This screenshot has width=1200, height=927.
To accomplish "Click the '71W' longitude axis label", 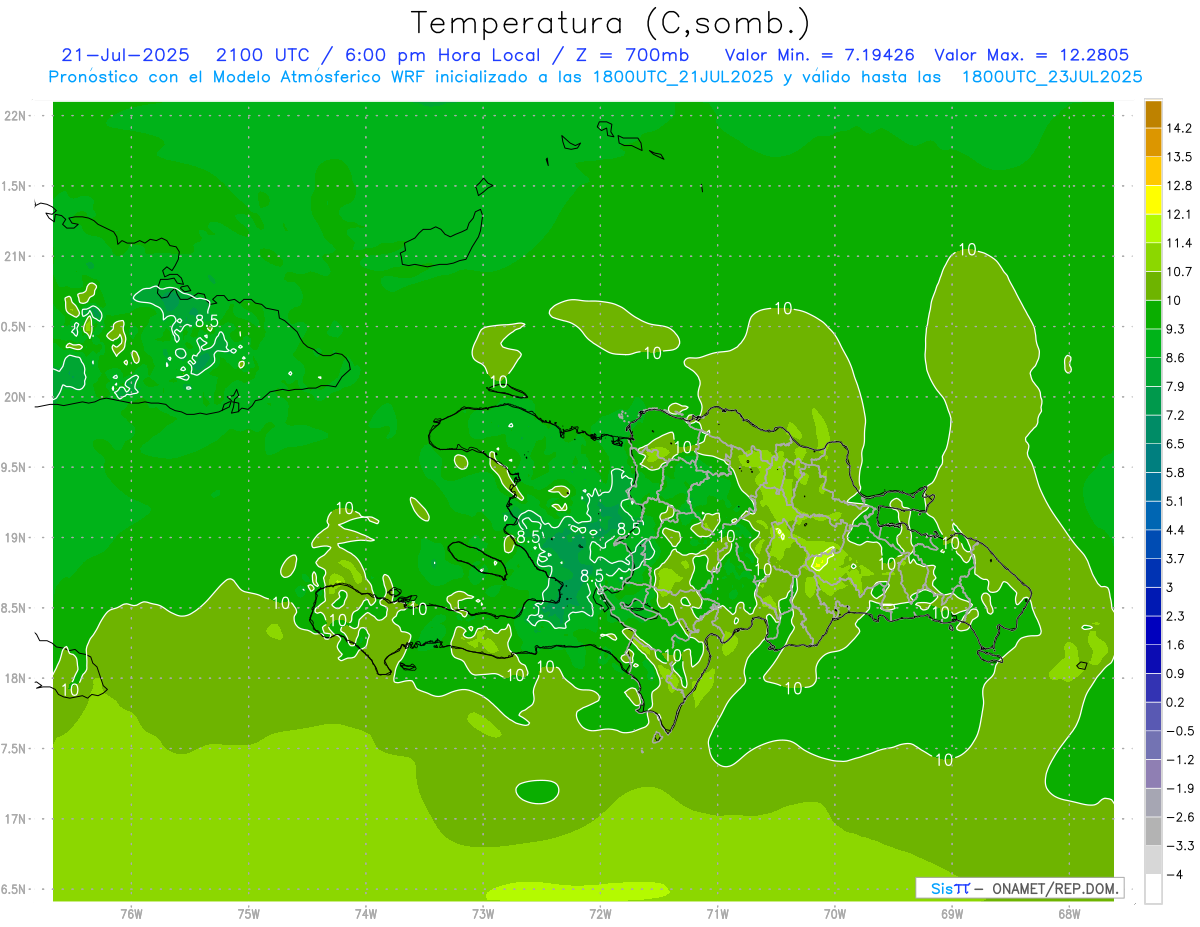I will click(717, 913).
